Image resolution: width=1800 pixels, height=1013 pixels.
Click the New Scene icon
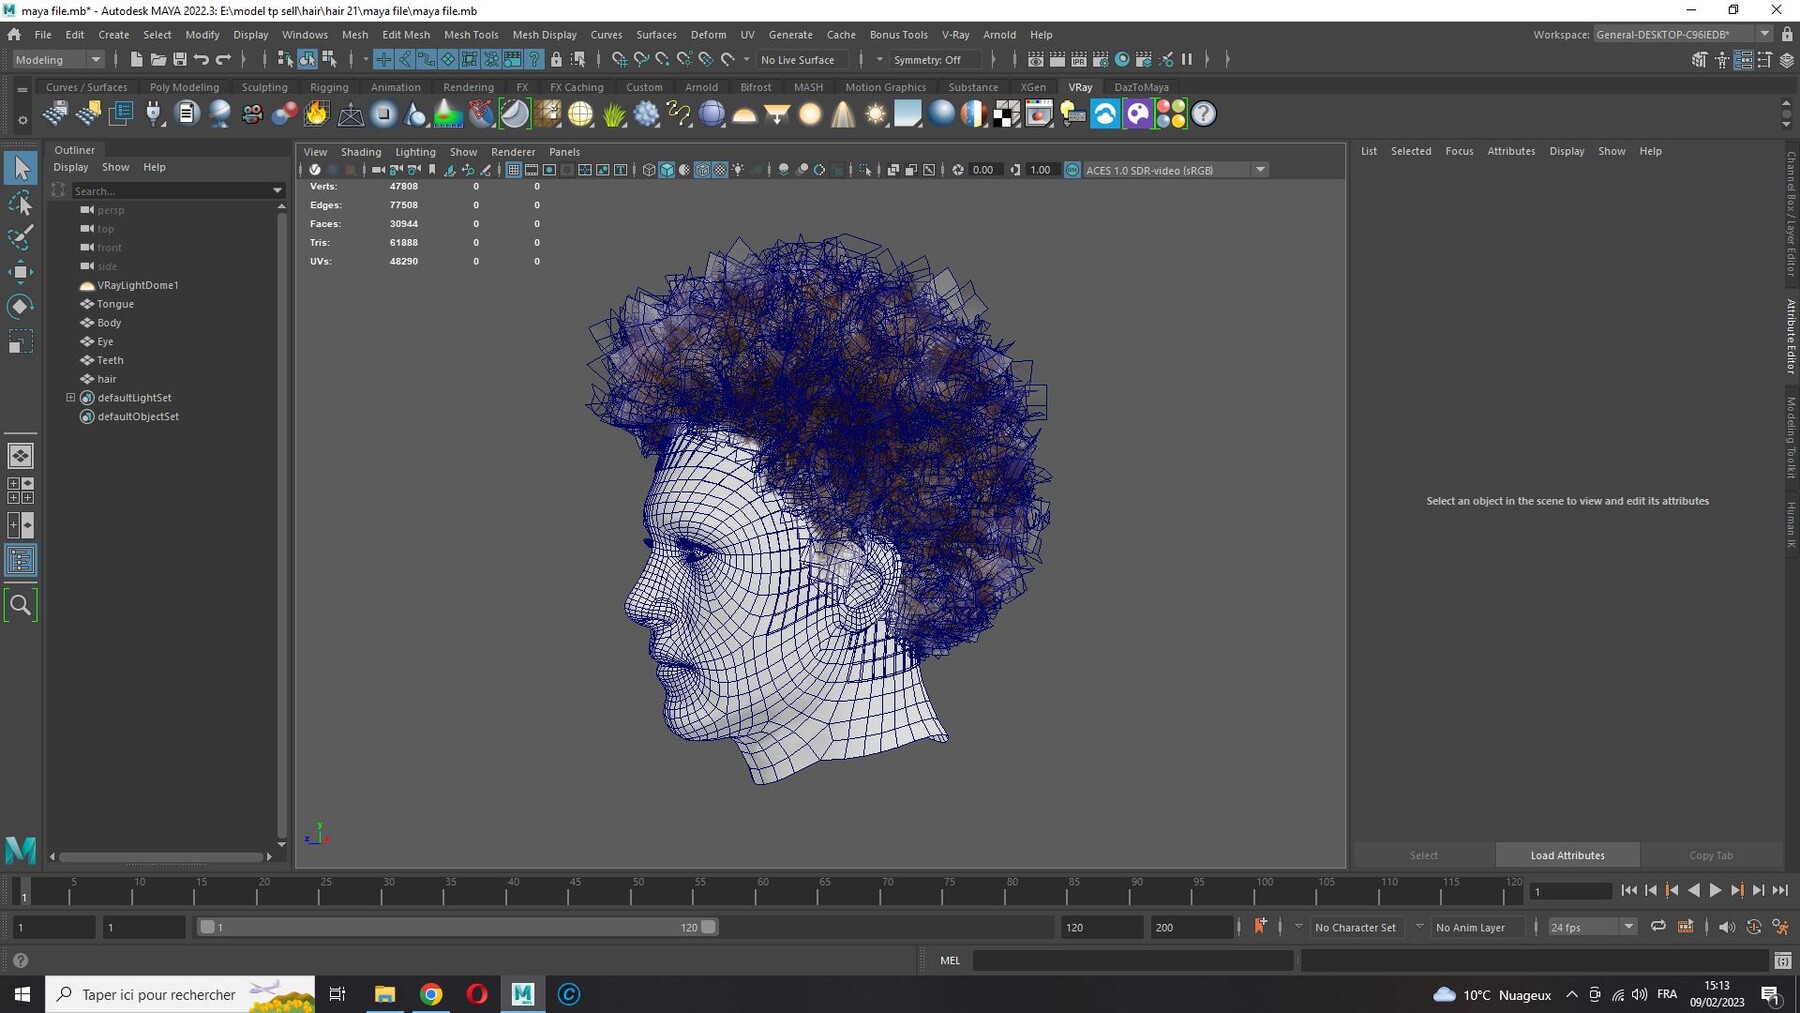pos(136,60)
